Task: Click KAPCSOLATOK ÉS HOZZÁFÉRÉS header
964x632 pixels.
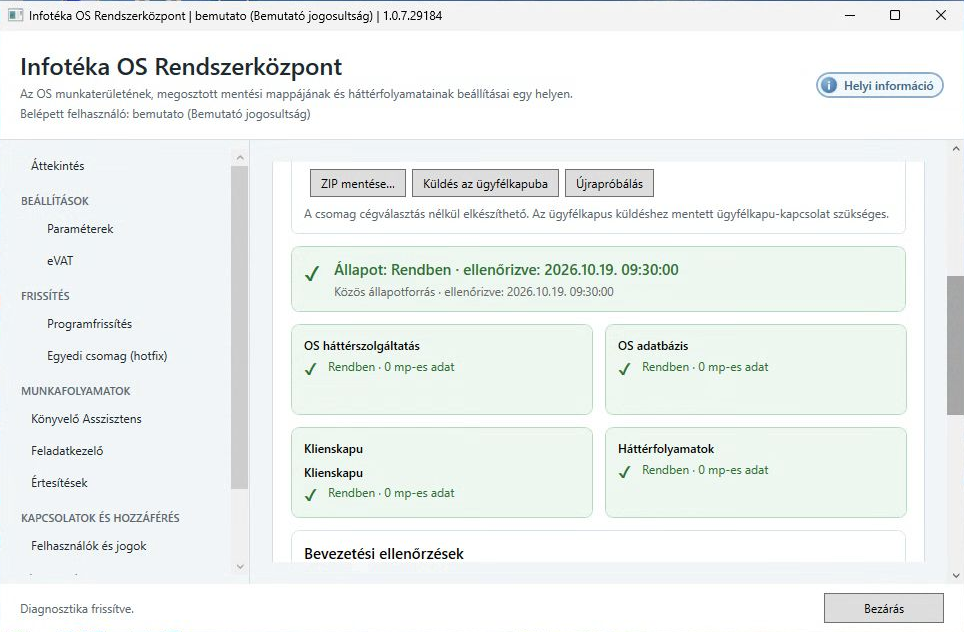Action: pyautogui.click(x=100, y=518)
